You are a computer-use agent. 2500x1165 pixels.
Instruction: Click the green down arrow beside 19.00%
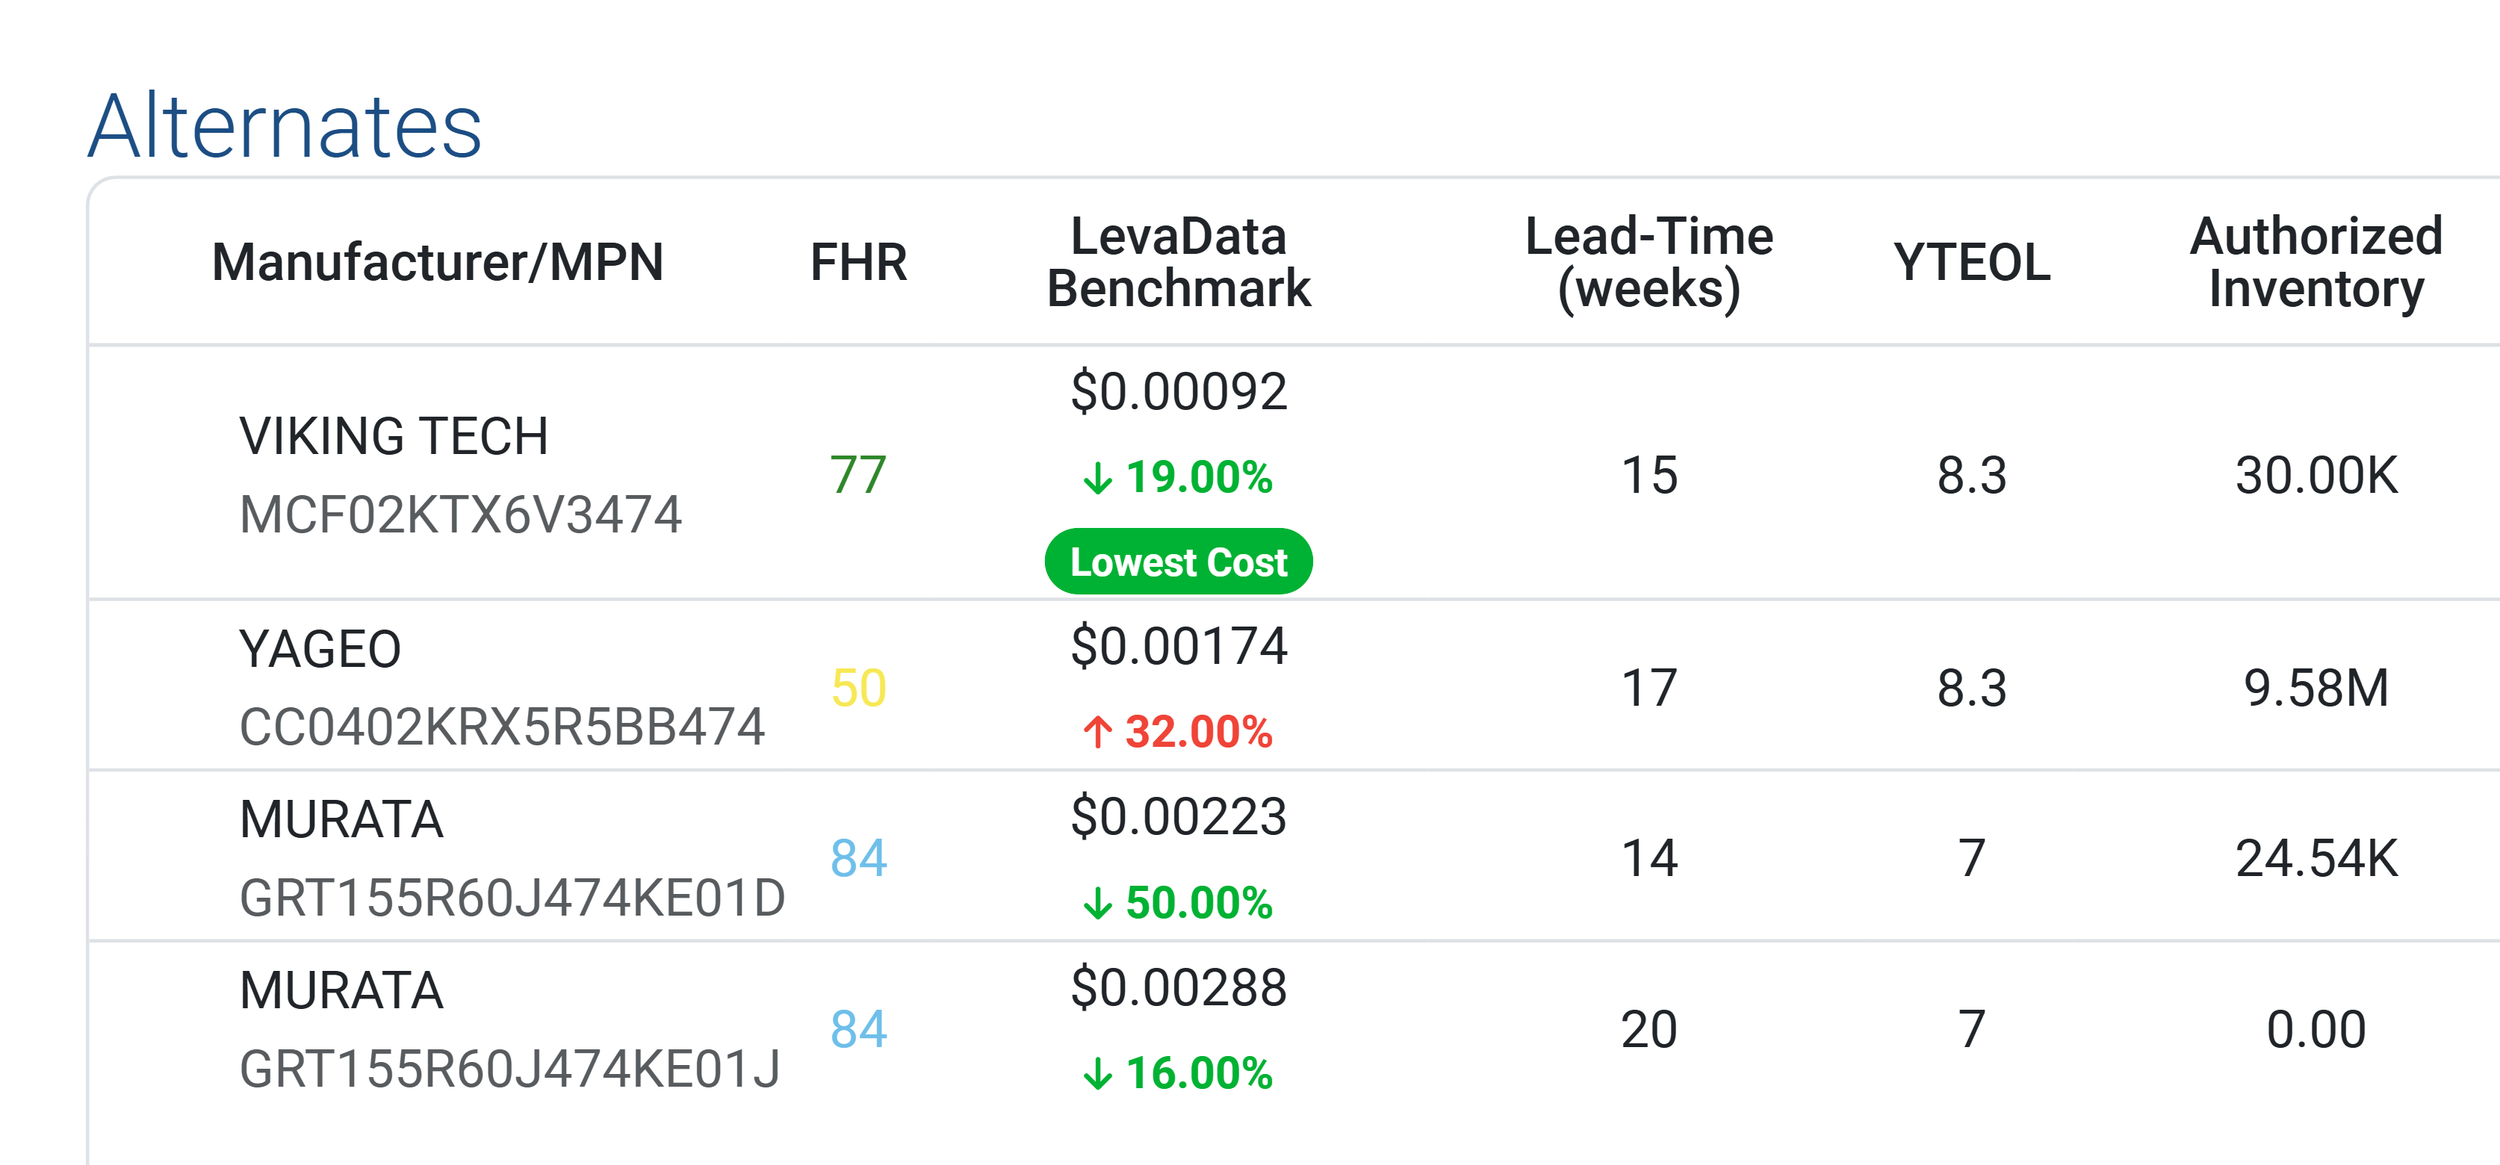(1097, 478)
